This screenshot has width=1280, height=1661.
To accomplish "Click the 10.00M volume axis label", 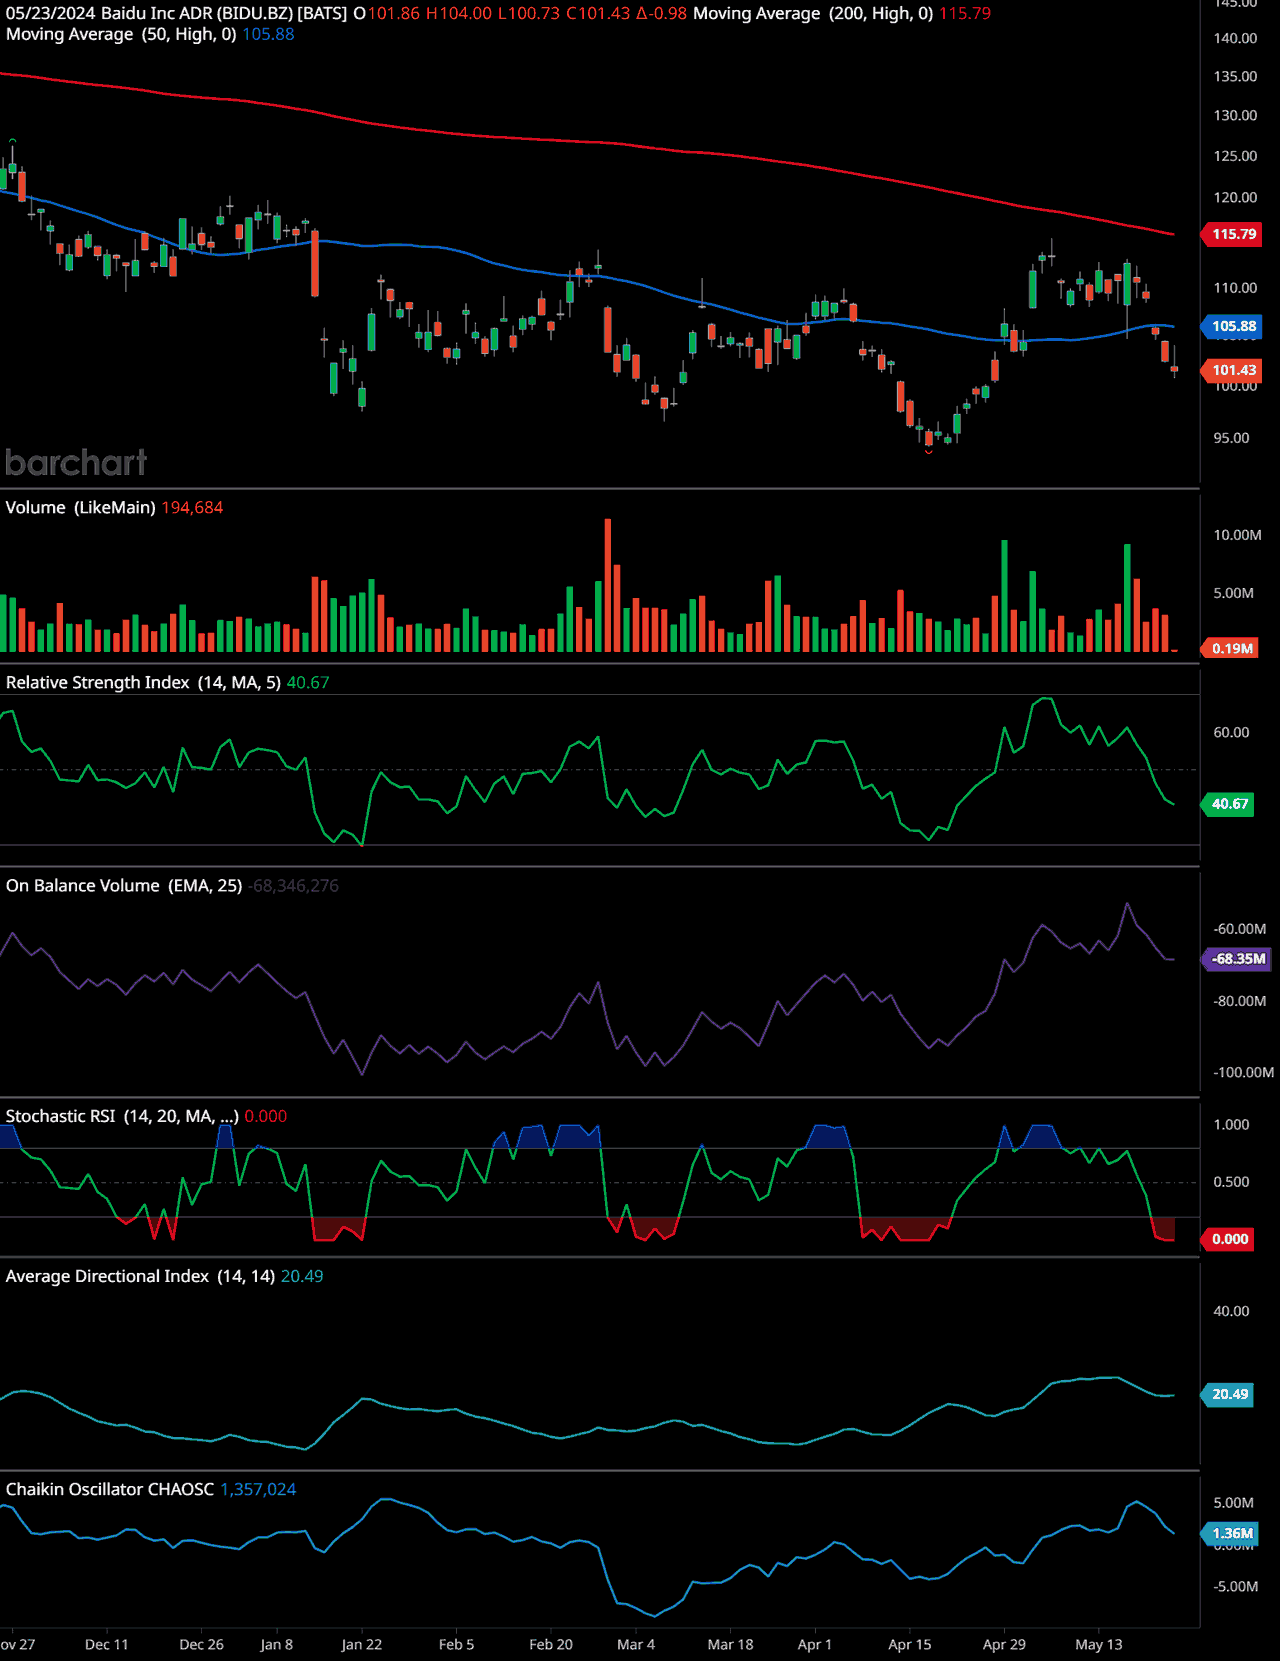I will click(x=1237, y=535).
